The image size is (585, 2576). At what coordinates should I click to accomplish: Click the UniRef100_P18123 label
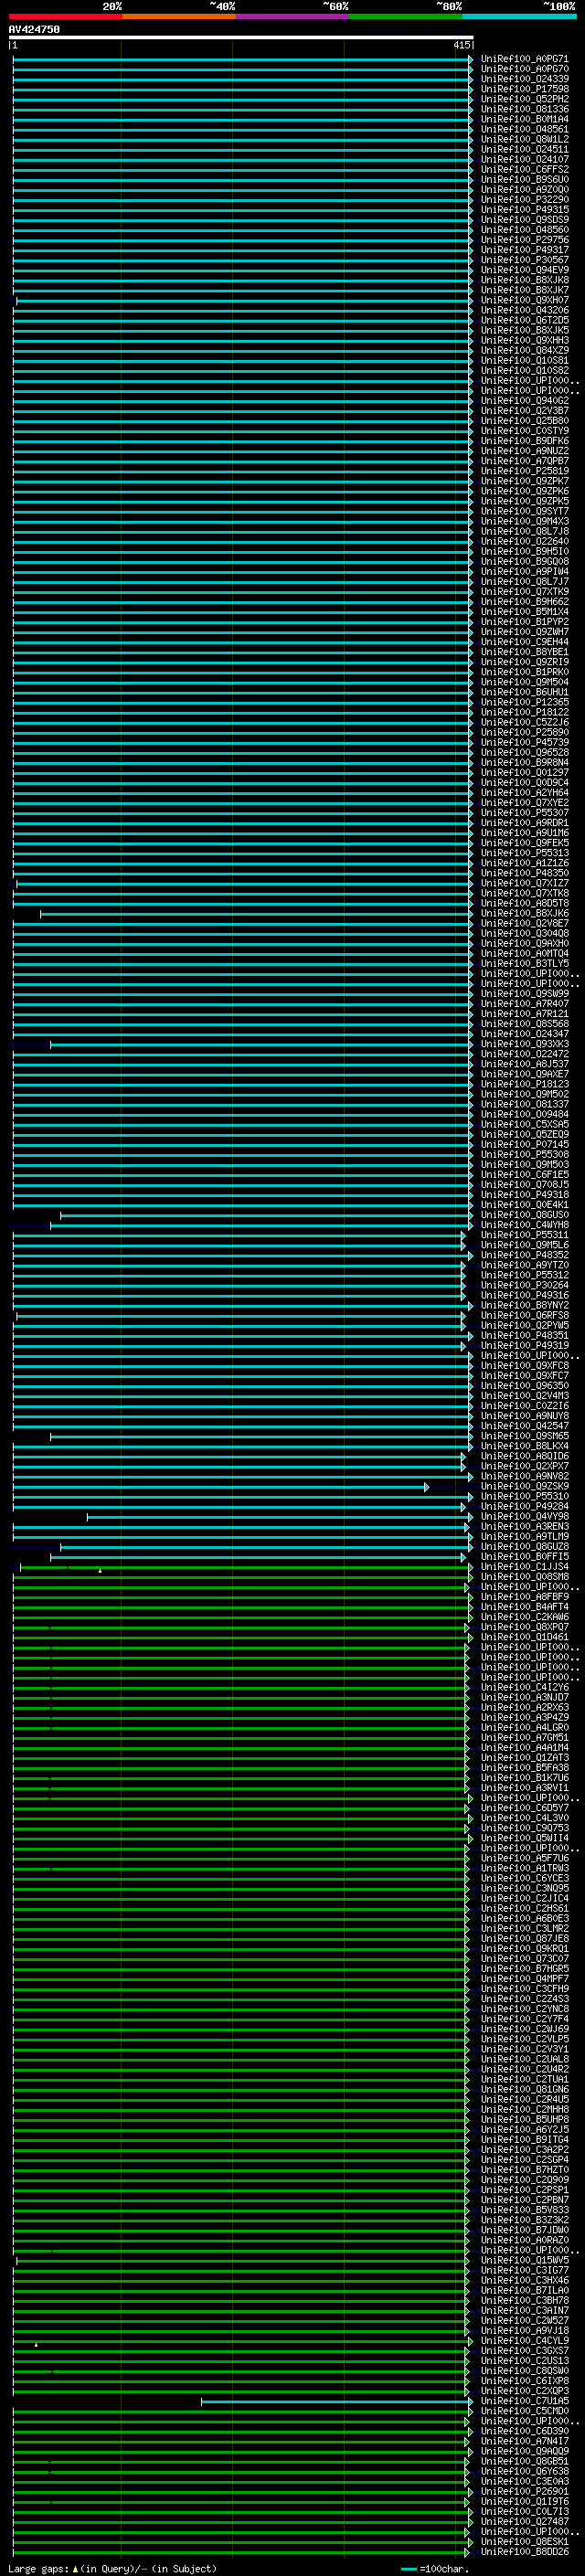tap(525, 1084)
